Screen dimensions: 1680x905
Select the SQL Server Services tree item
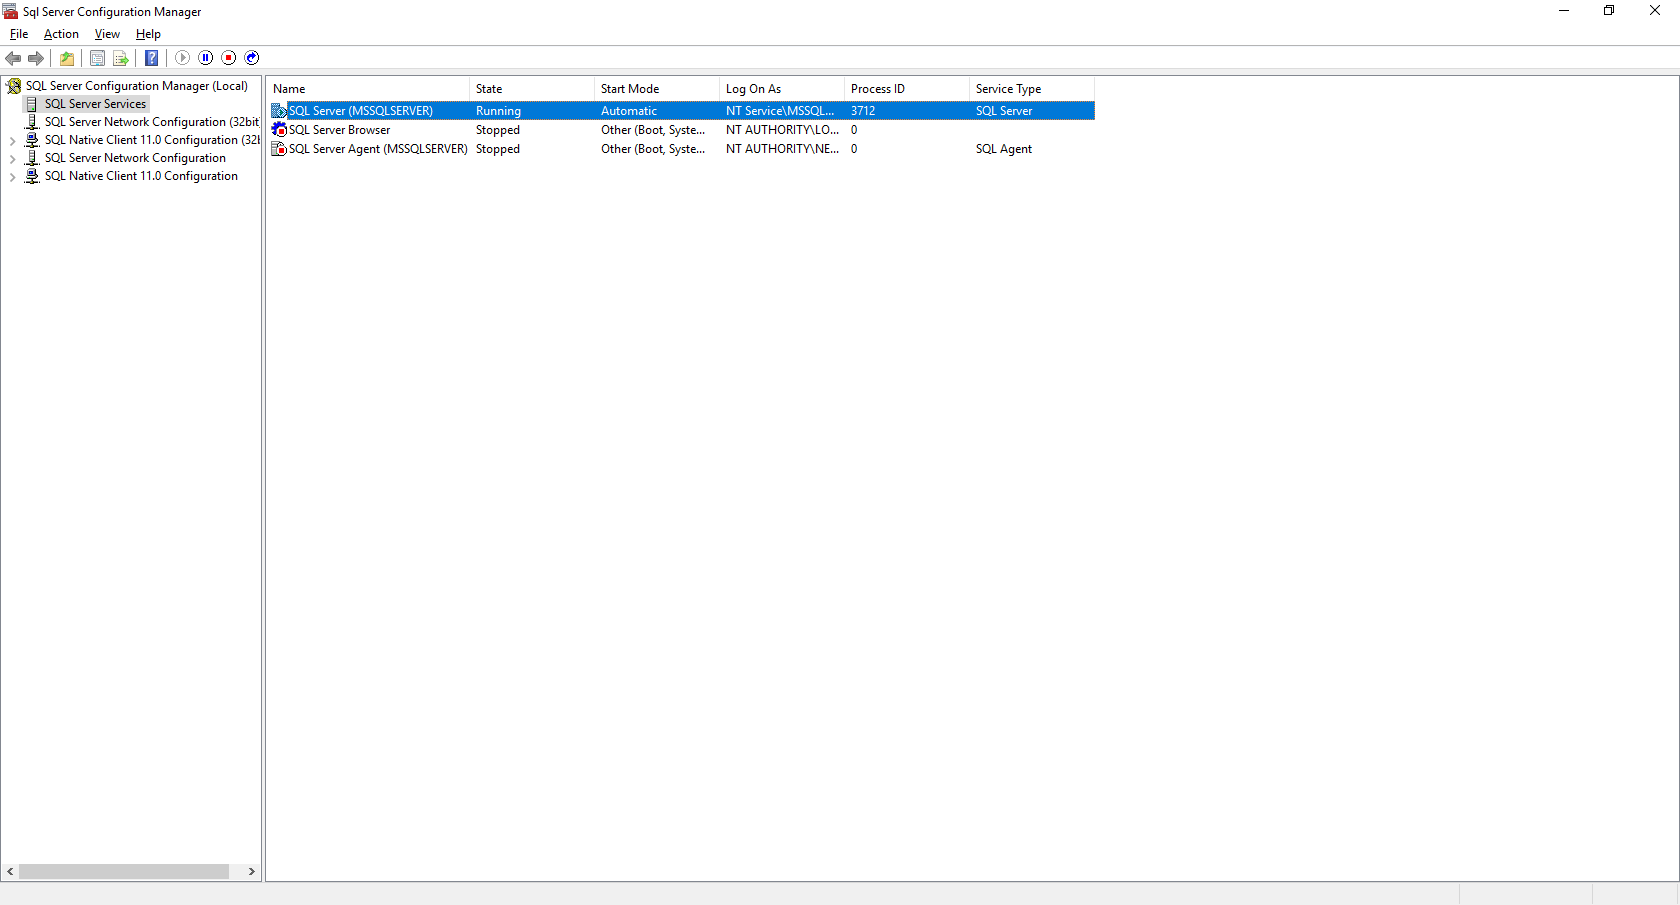coord(95,104)
